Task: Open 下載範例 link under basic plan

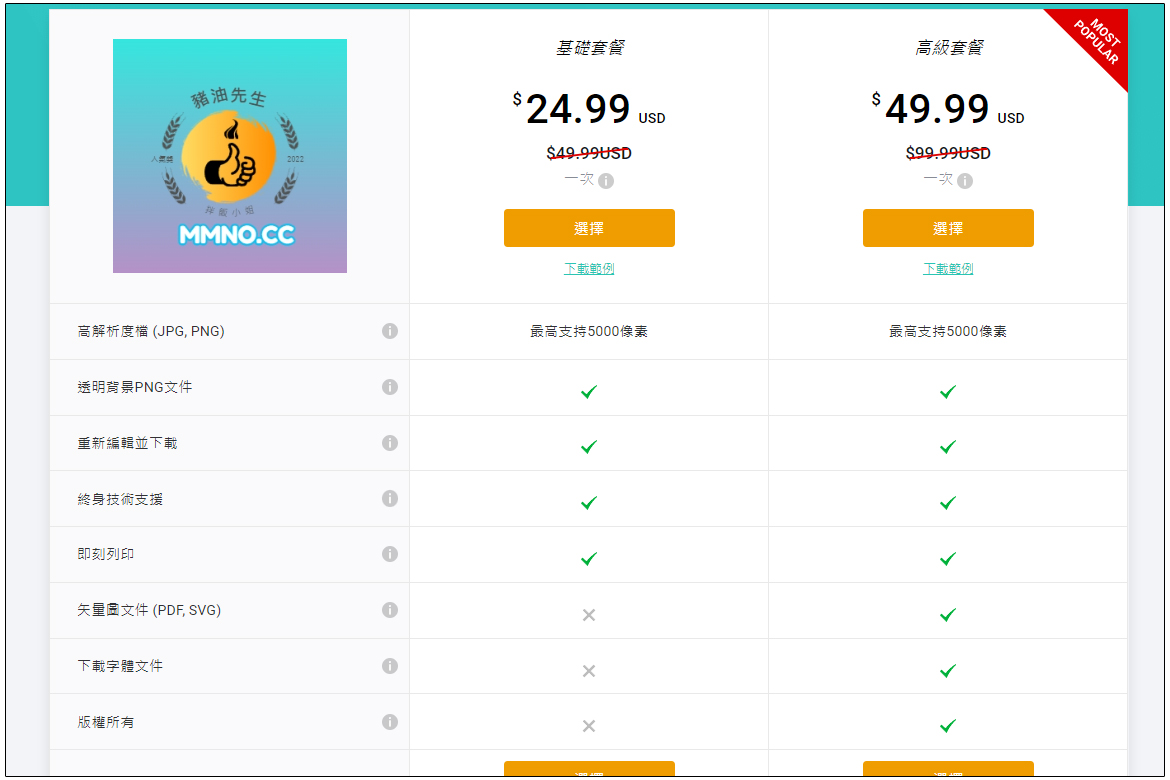Action: pyautogui.click(x=589, y=269)
